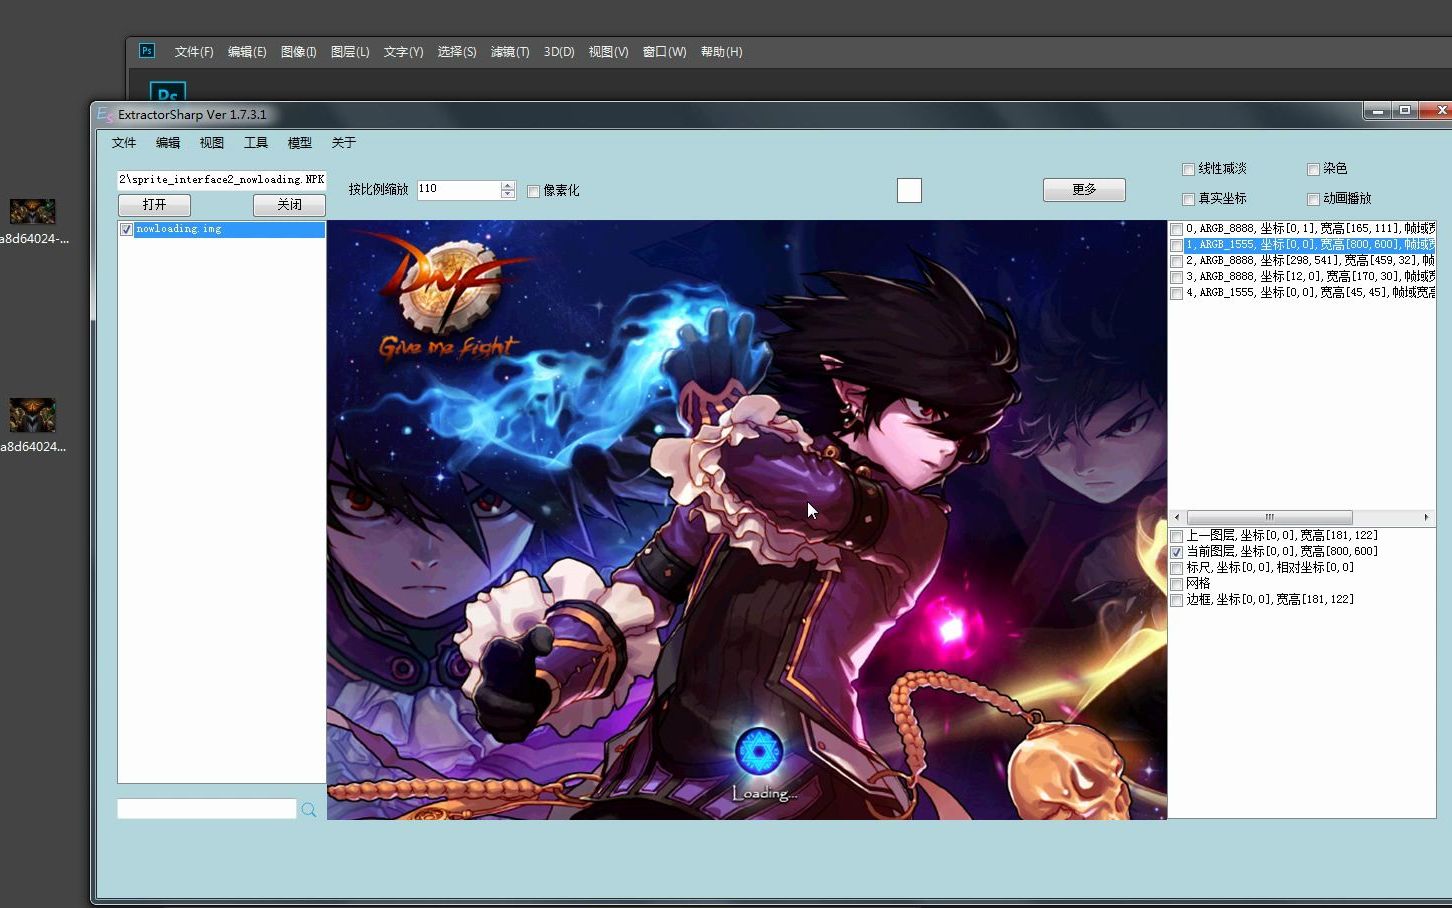Open Photoshop 滤镜(T) menu
Viewport: 1452px width, 908px height.
pos(510,52)
